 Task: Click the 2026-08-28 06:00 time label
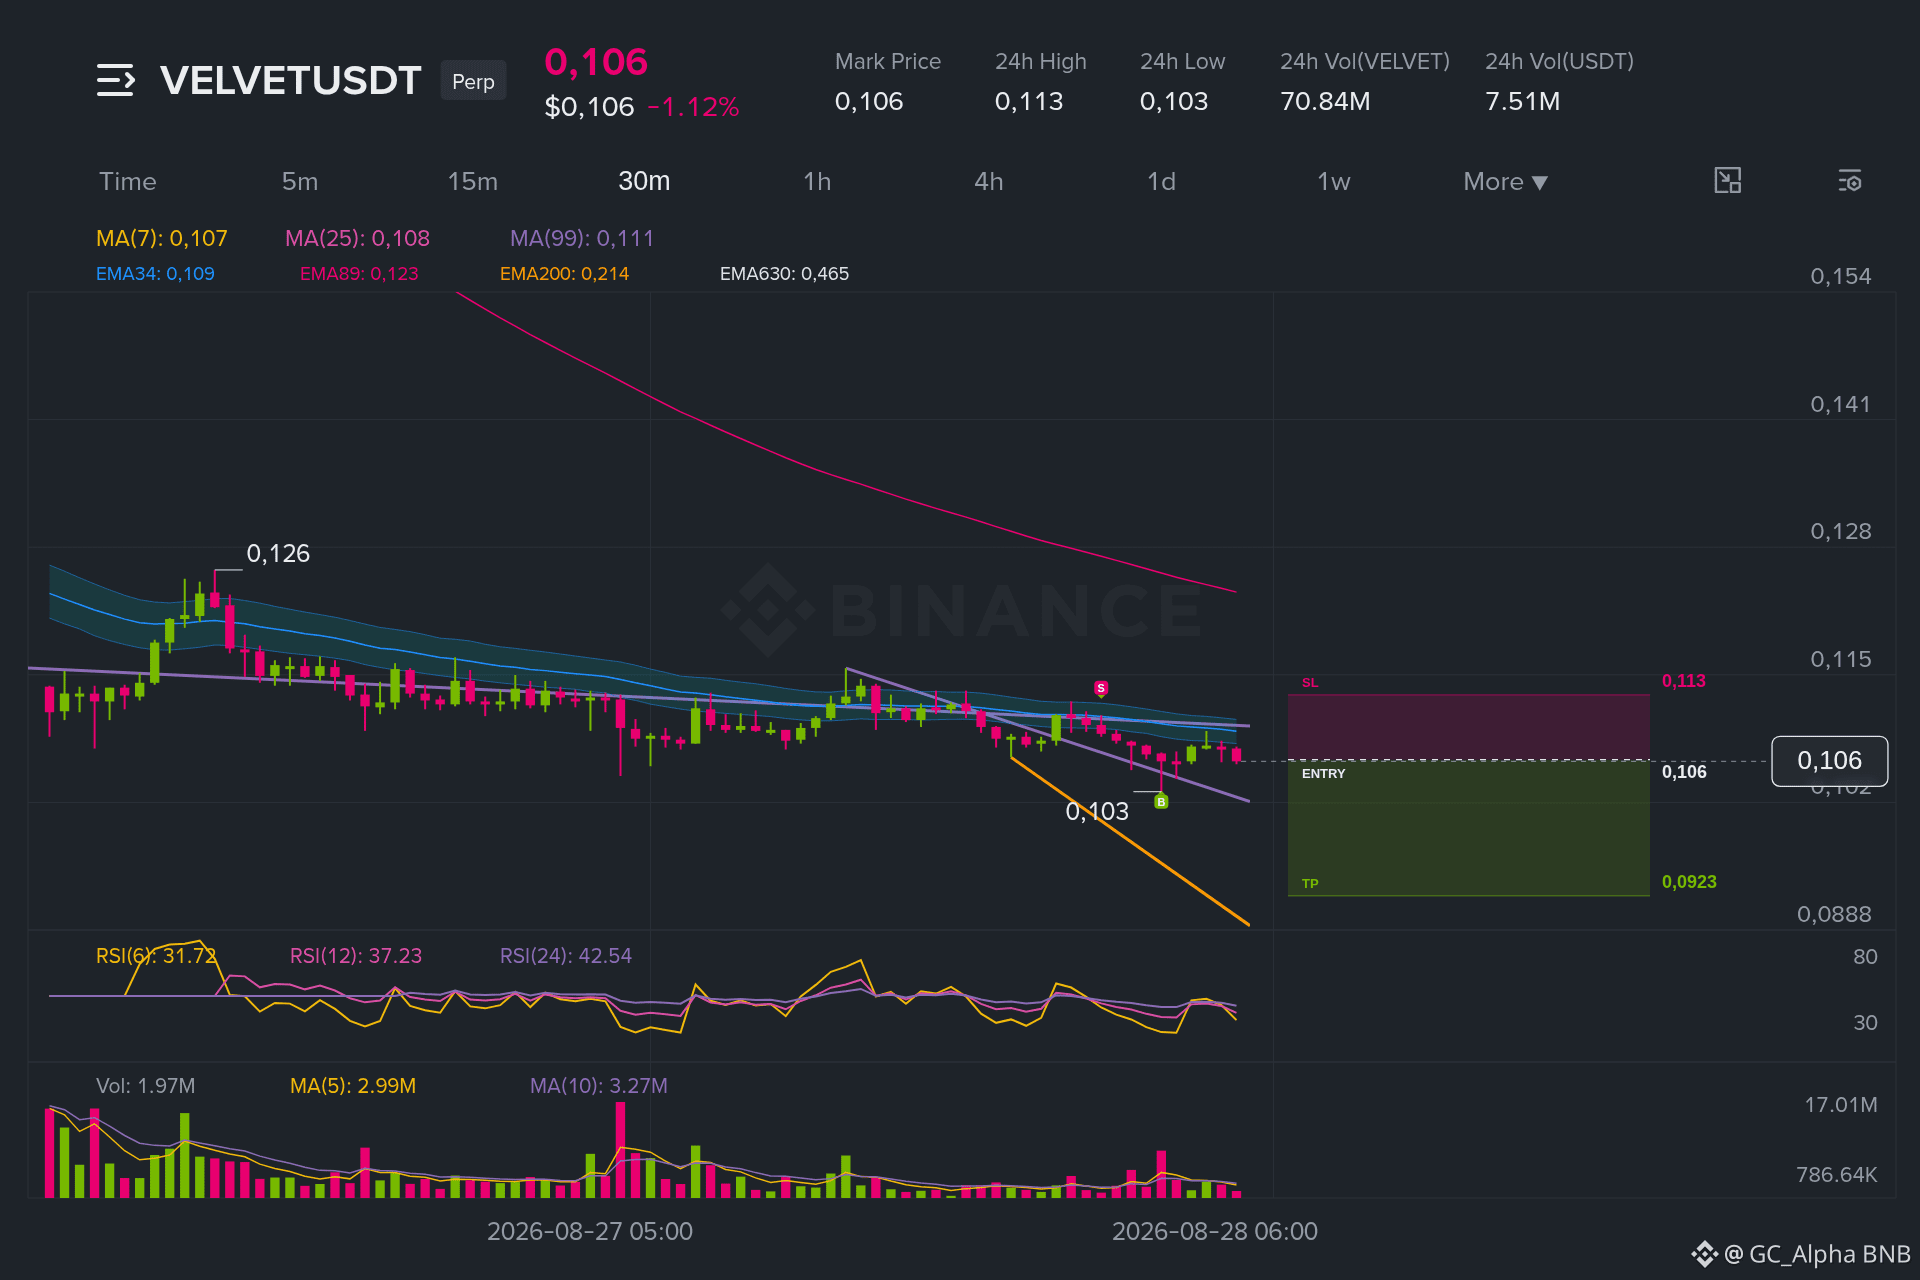point(1215,1232)
